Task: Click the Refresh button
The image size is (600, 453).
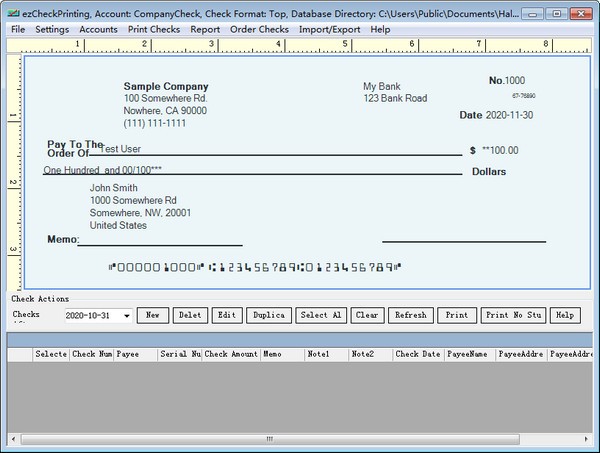Action: [411, 315]
